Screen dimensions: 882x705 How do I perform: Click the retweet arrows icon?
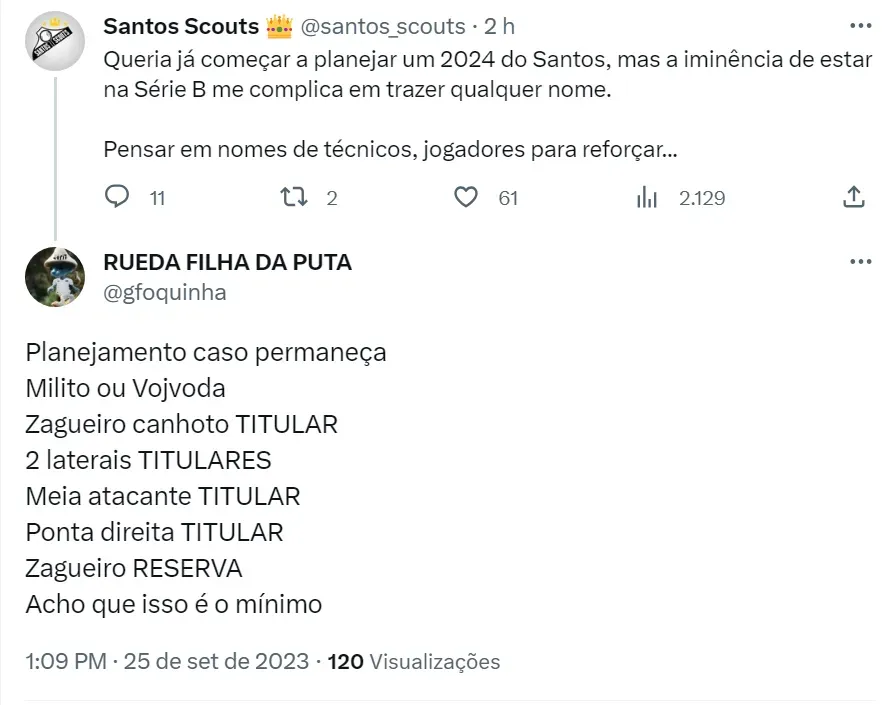(x=292, y=197)
